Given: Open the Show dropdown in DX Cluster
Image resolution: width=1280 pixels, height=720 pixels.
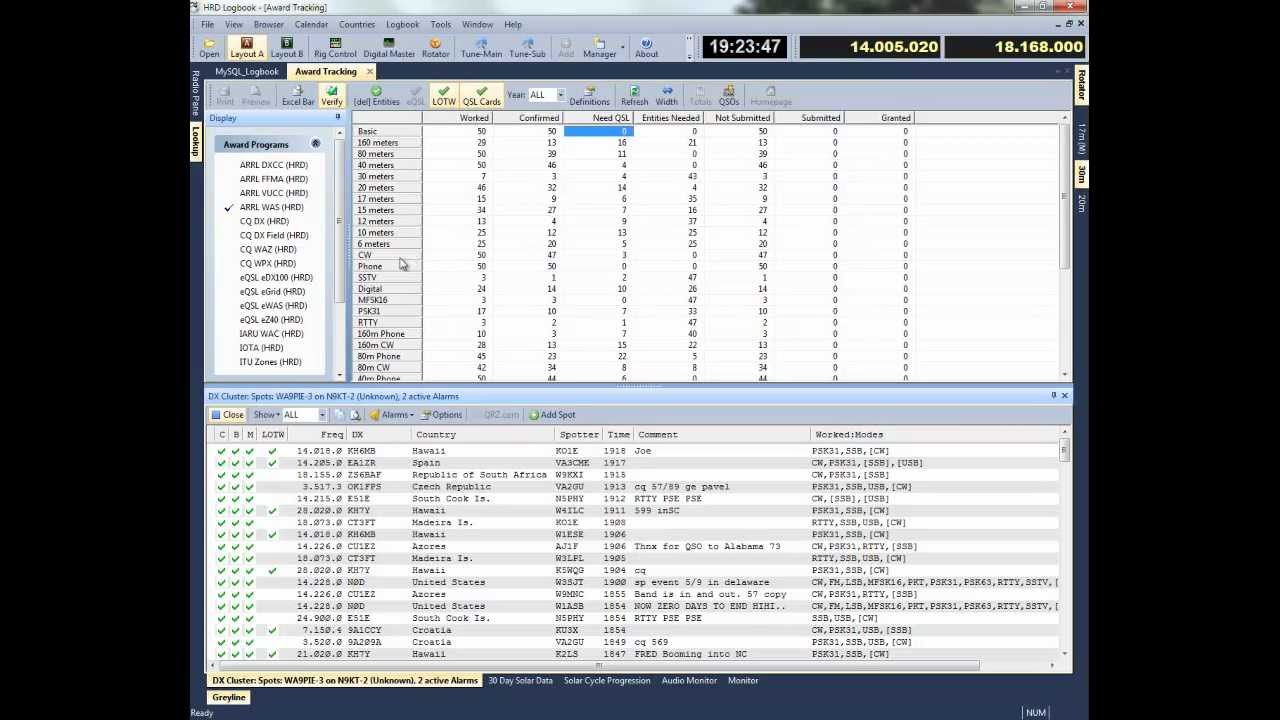Looking at the screenshot, I should coord(266,415).
